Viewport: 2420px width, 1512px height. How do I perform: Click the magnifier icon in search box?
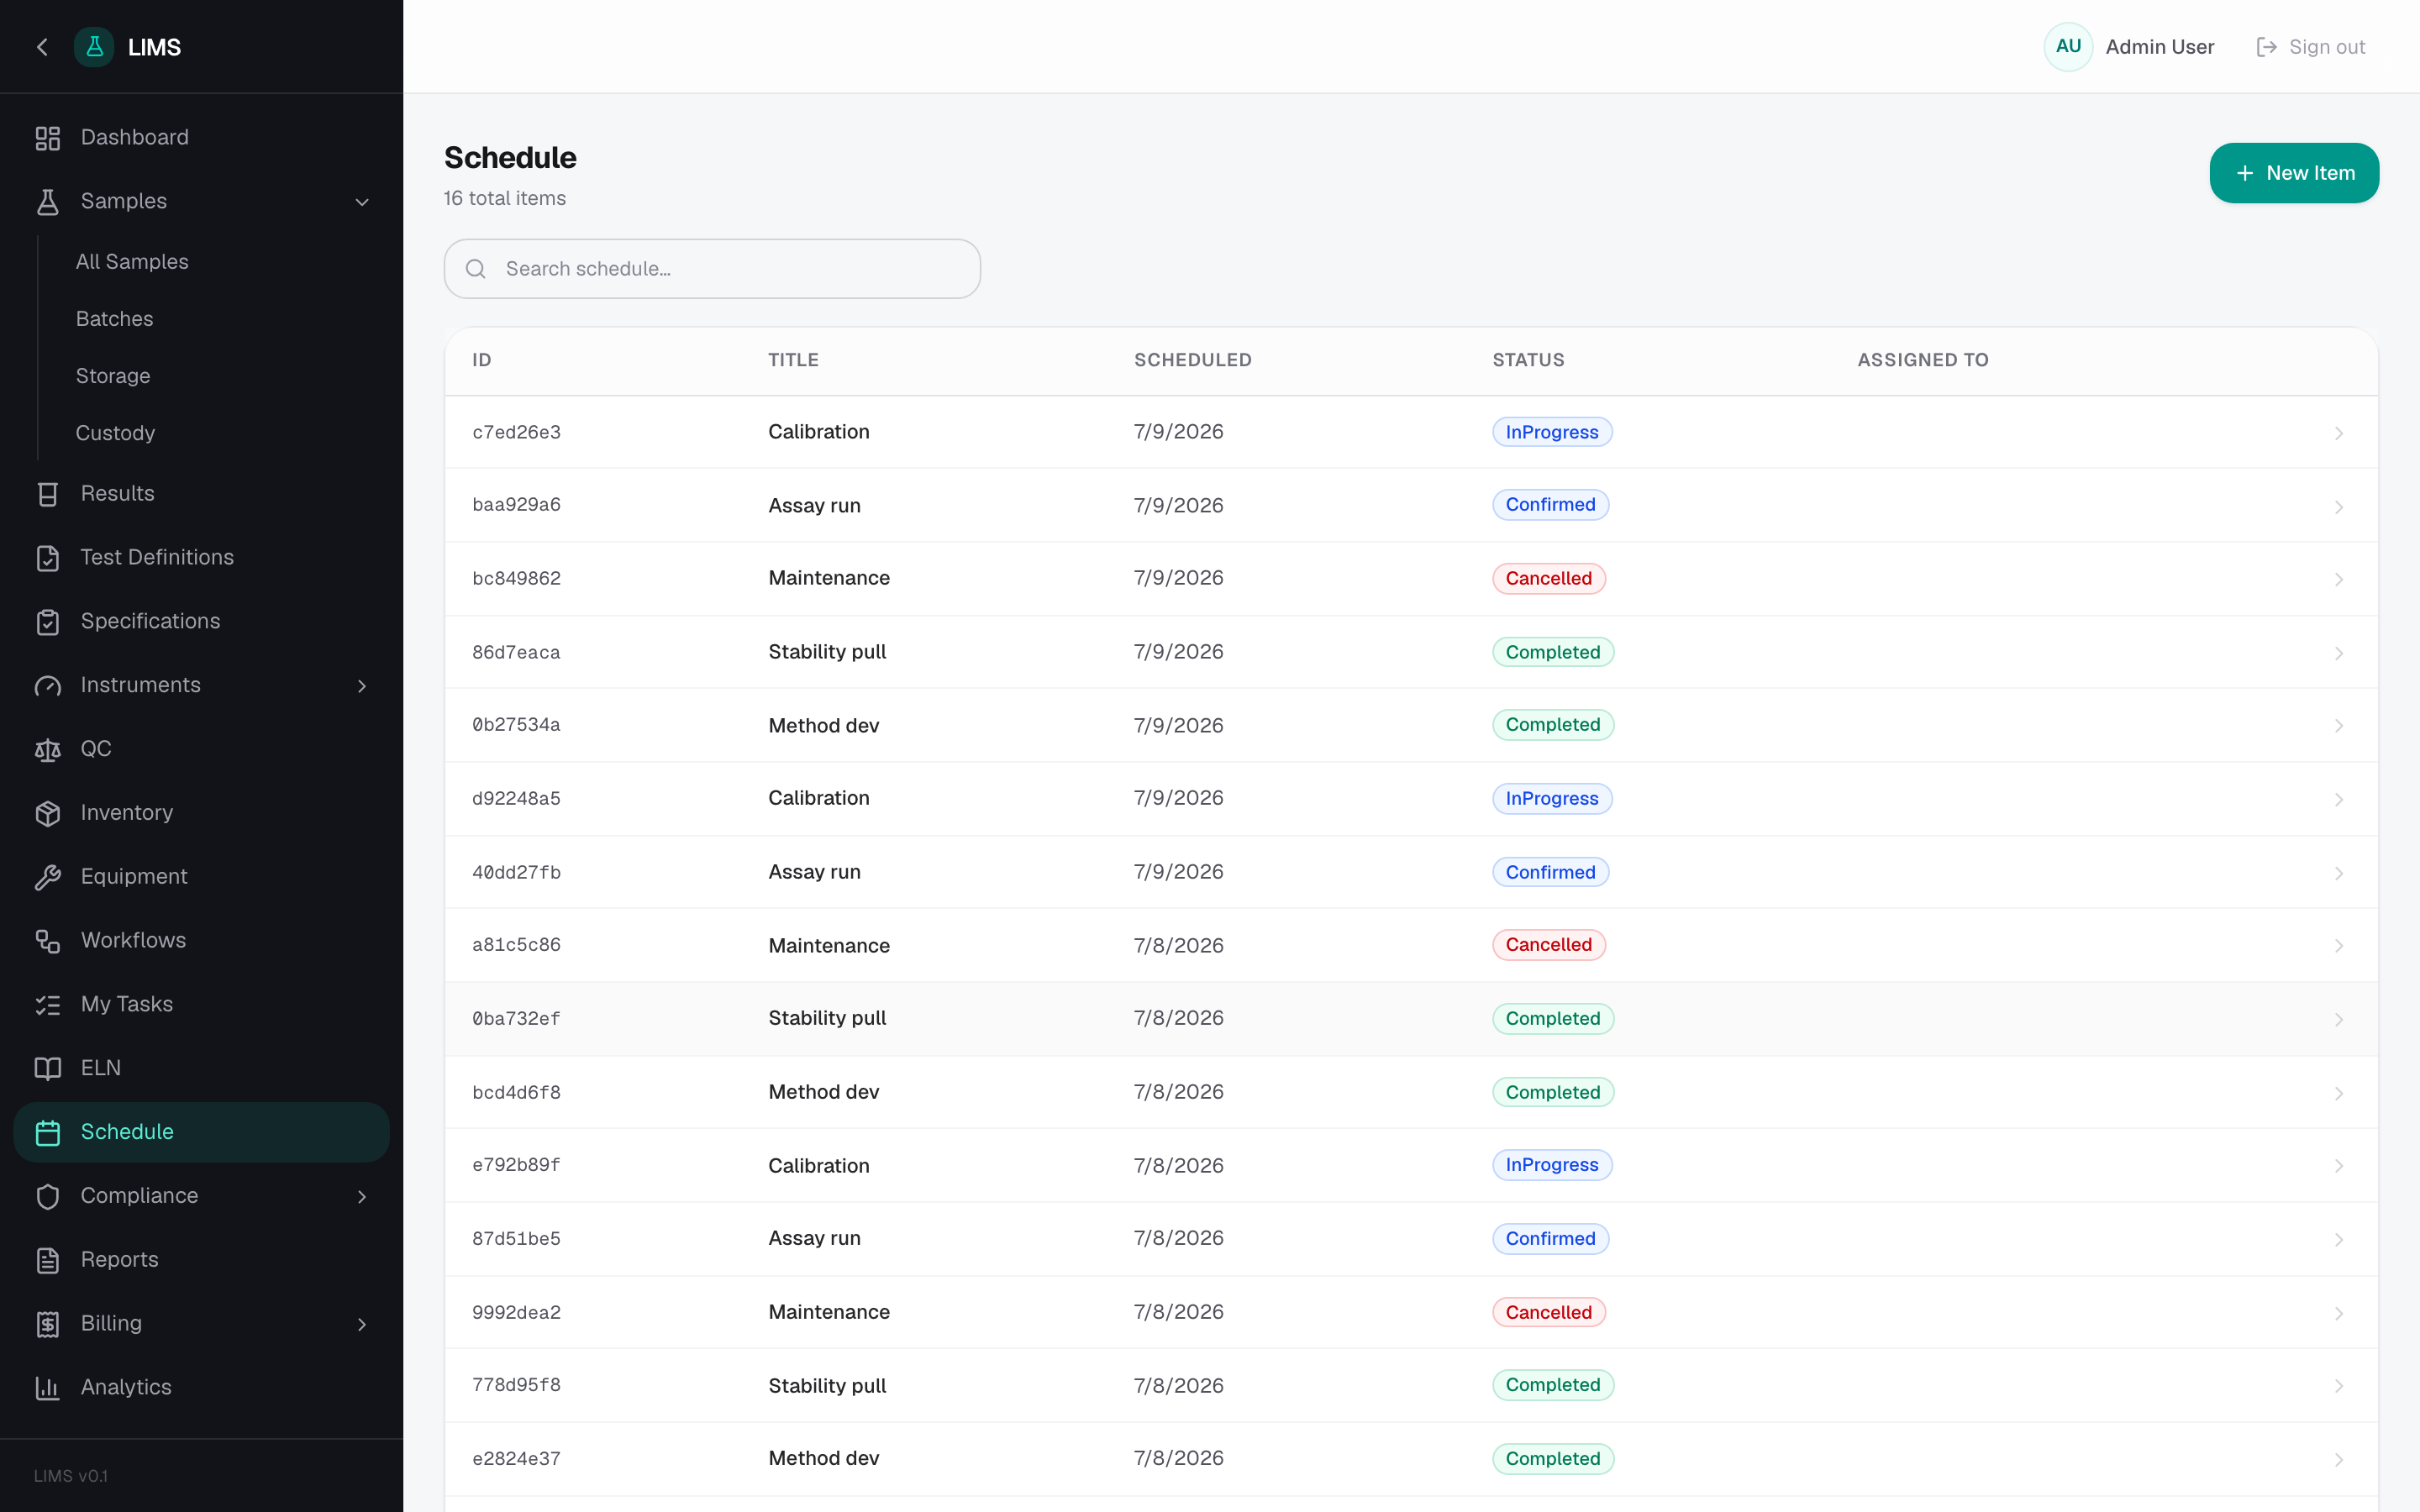coord(476,269)
